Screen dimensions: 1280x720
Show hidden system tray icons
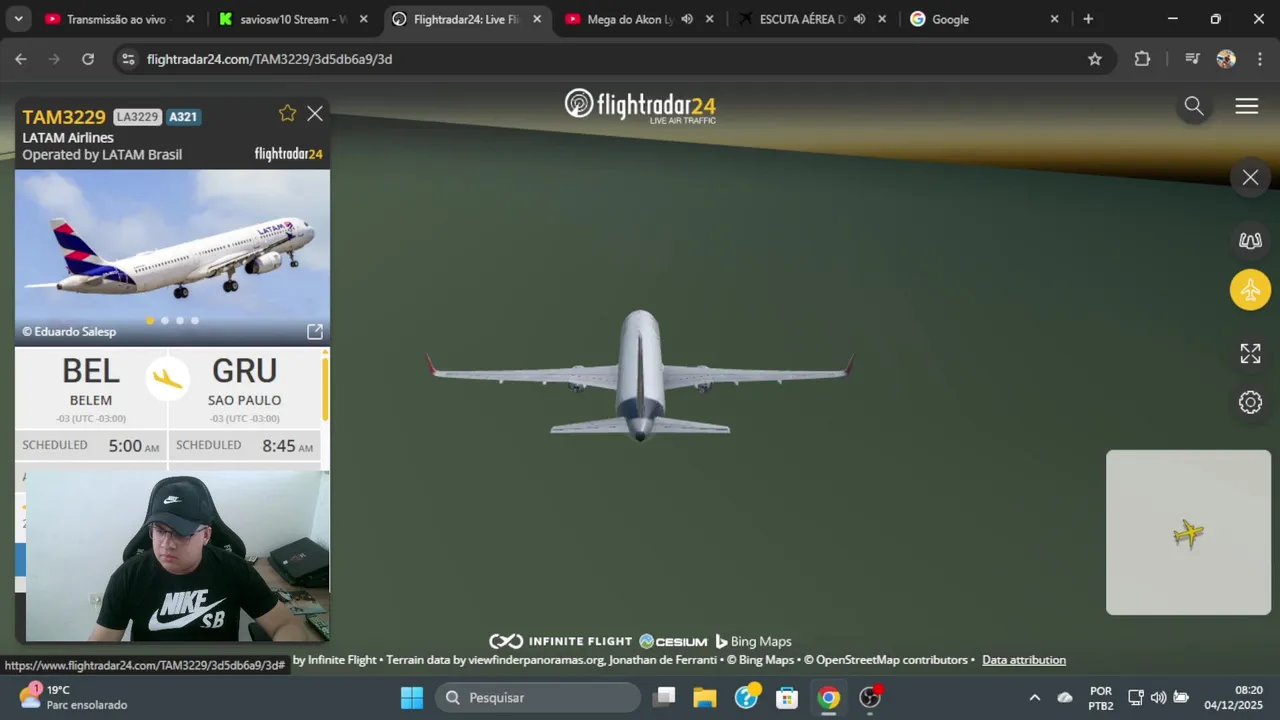(x=1035, y=697)
